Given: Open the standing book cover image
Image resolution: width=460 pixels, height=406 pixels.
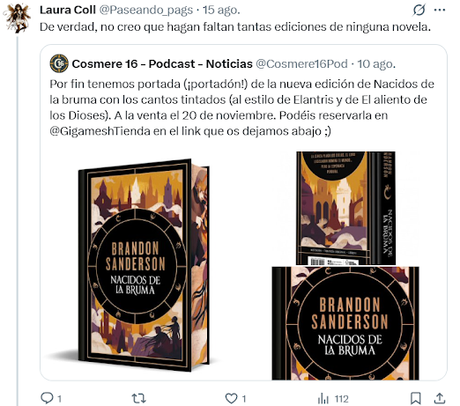Looking at the screenshot, I should (143, 265).
